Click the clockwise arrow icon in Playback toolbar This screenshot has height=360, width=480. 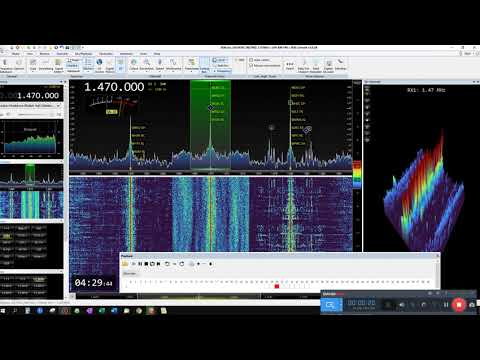coord(182,264)
